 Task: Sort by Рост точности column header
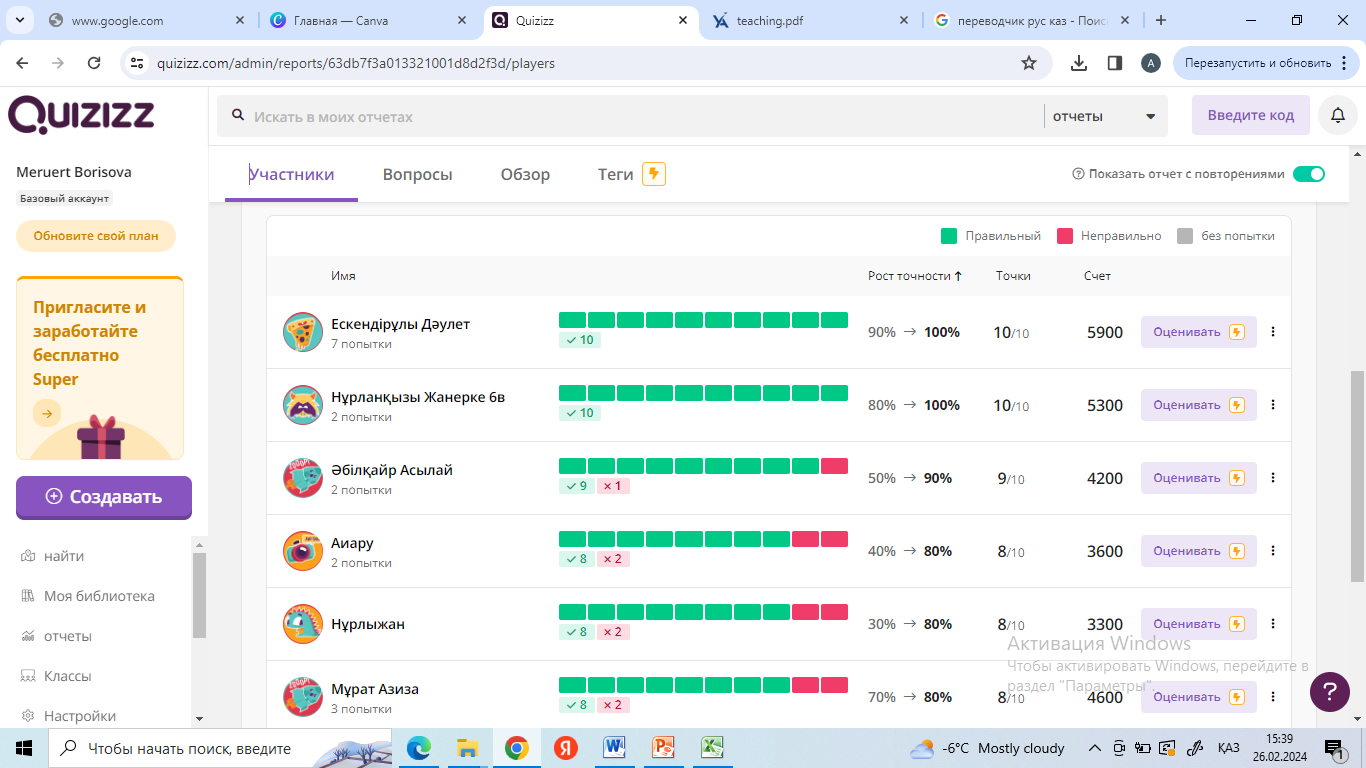coord(914,276)
